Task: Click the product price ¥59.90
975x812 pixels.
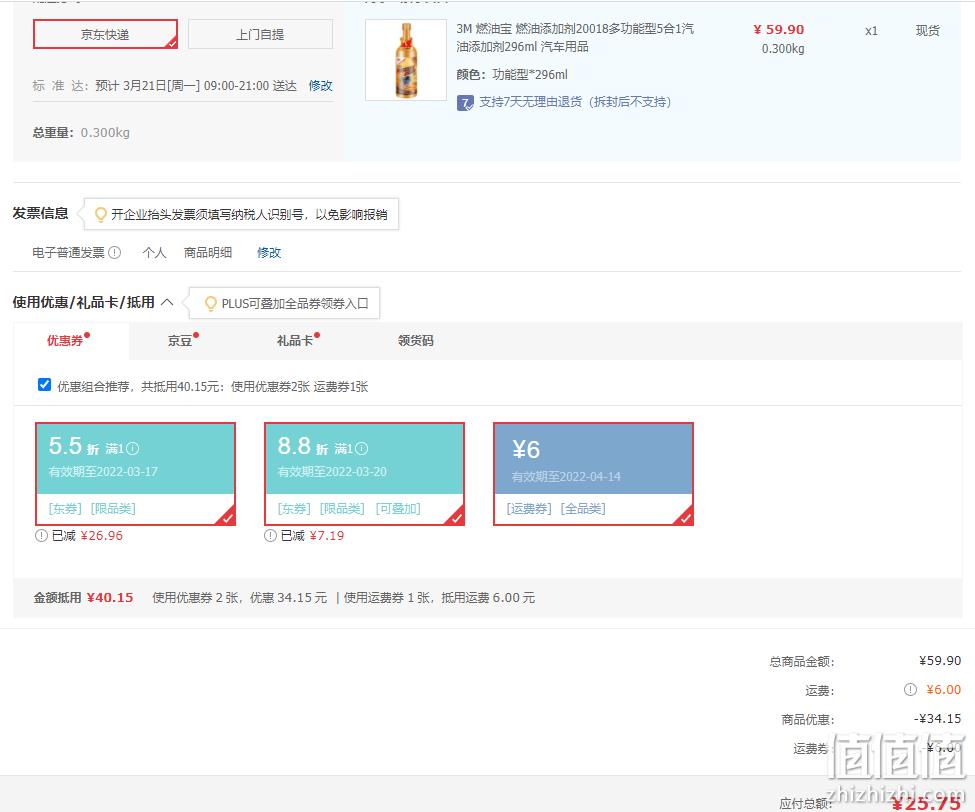Action: (x=779, y=30)
